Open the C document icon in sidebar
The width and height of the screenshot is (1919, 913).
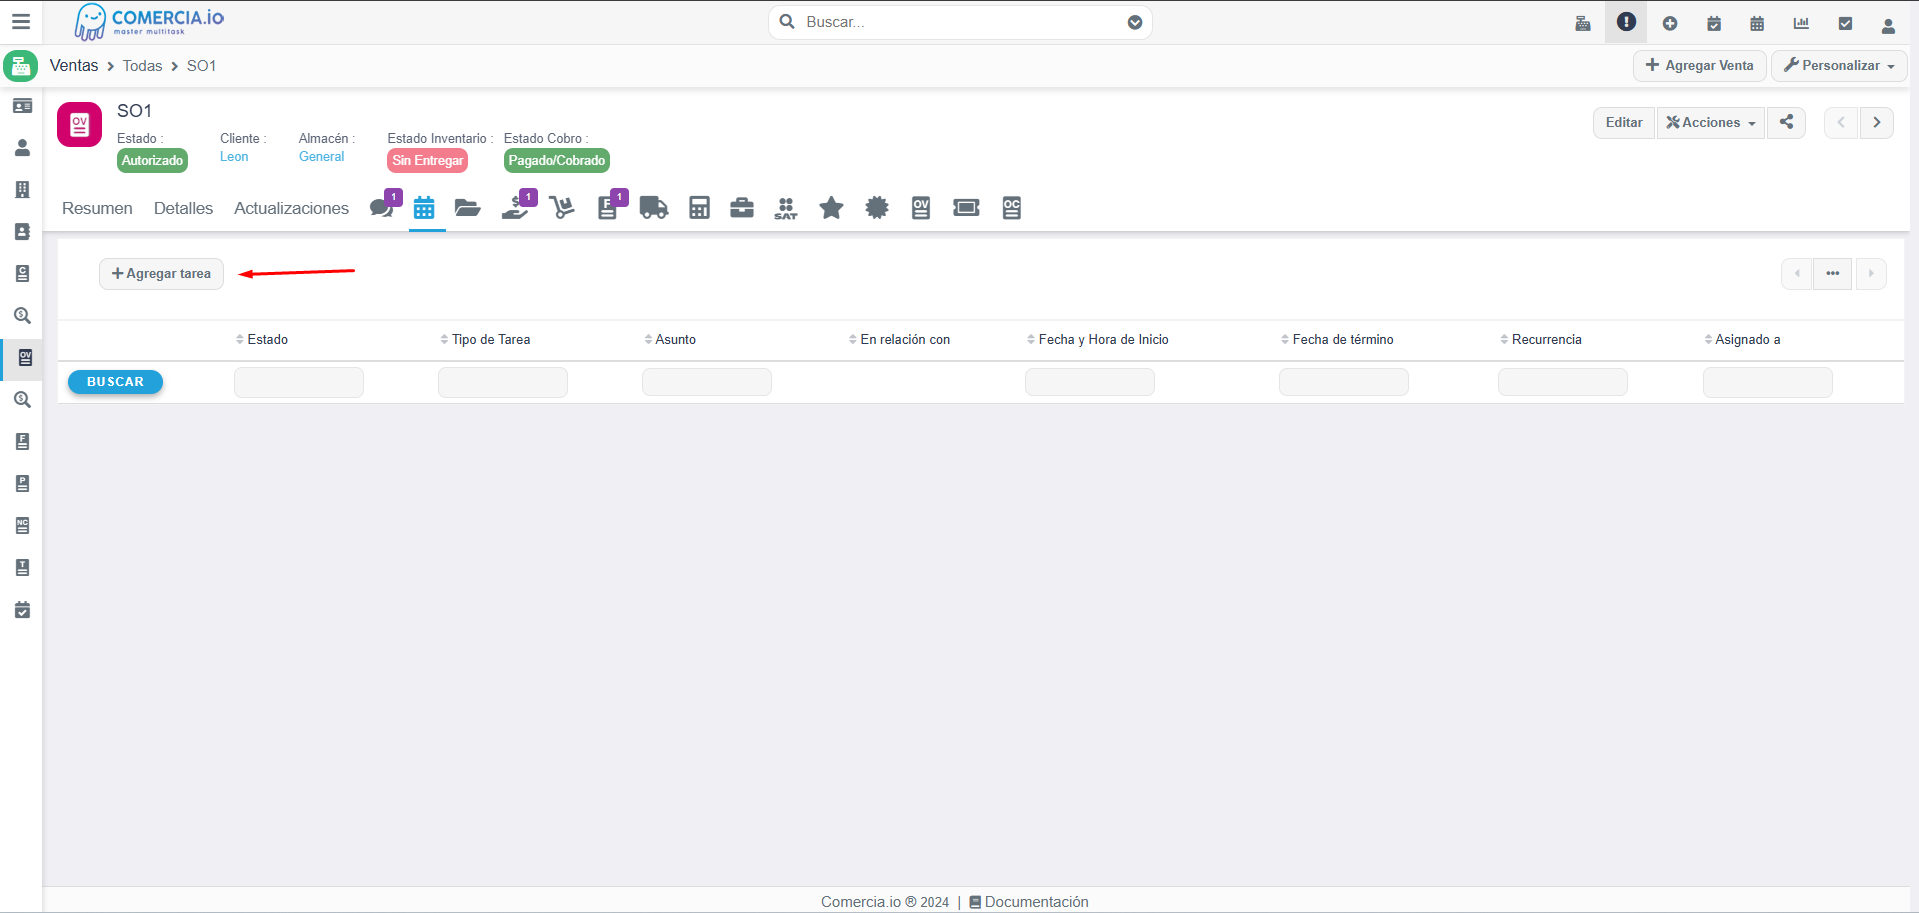coord(22,274)
